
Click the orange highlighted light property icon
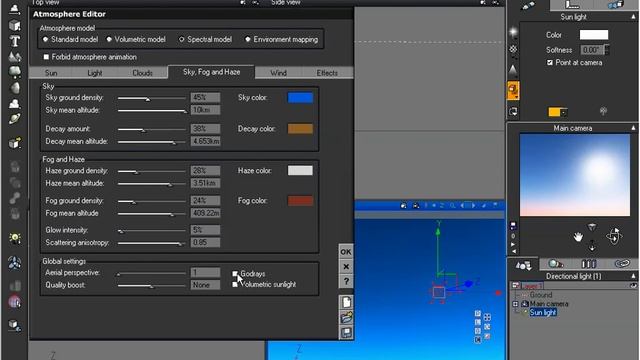(513, 91)
